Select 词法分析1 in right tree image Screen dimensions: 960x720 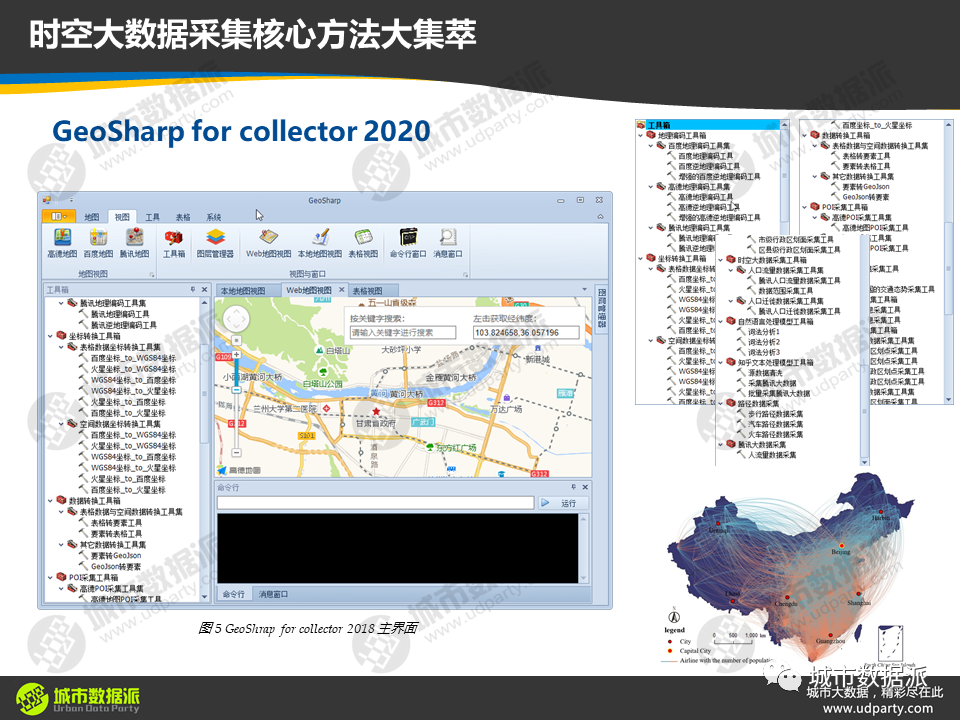click(x=763, y=331)
